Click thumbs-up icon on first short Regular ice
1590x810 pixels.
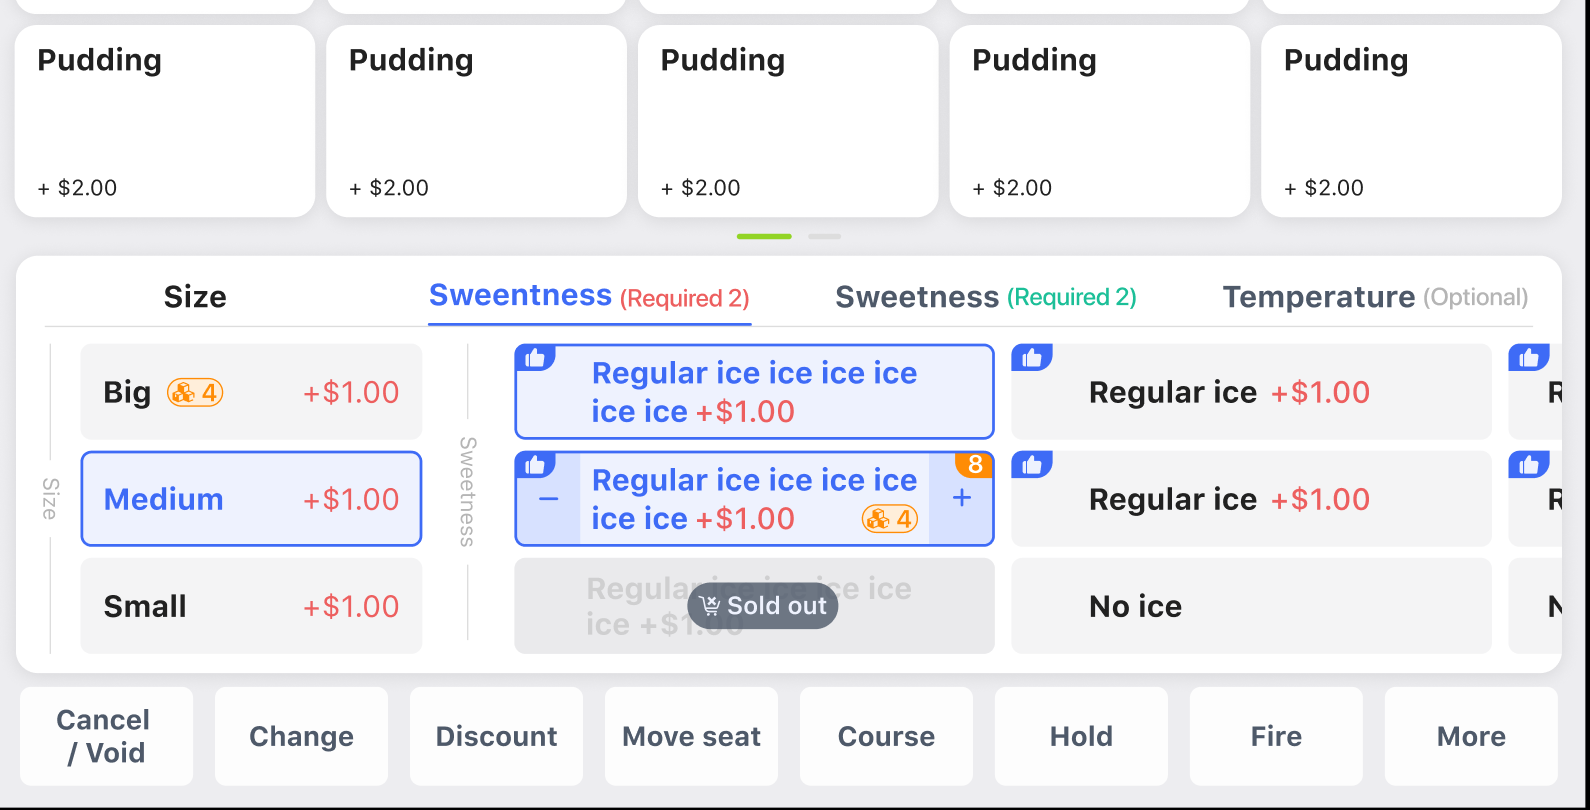click(1031, 357)
